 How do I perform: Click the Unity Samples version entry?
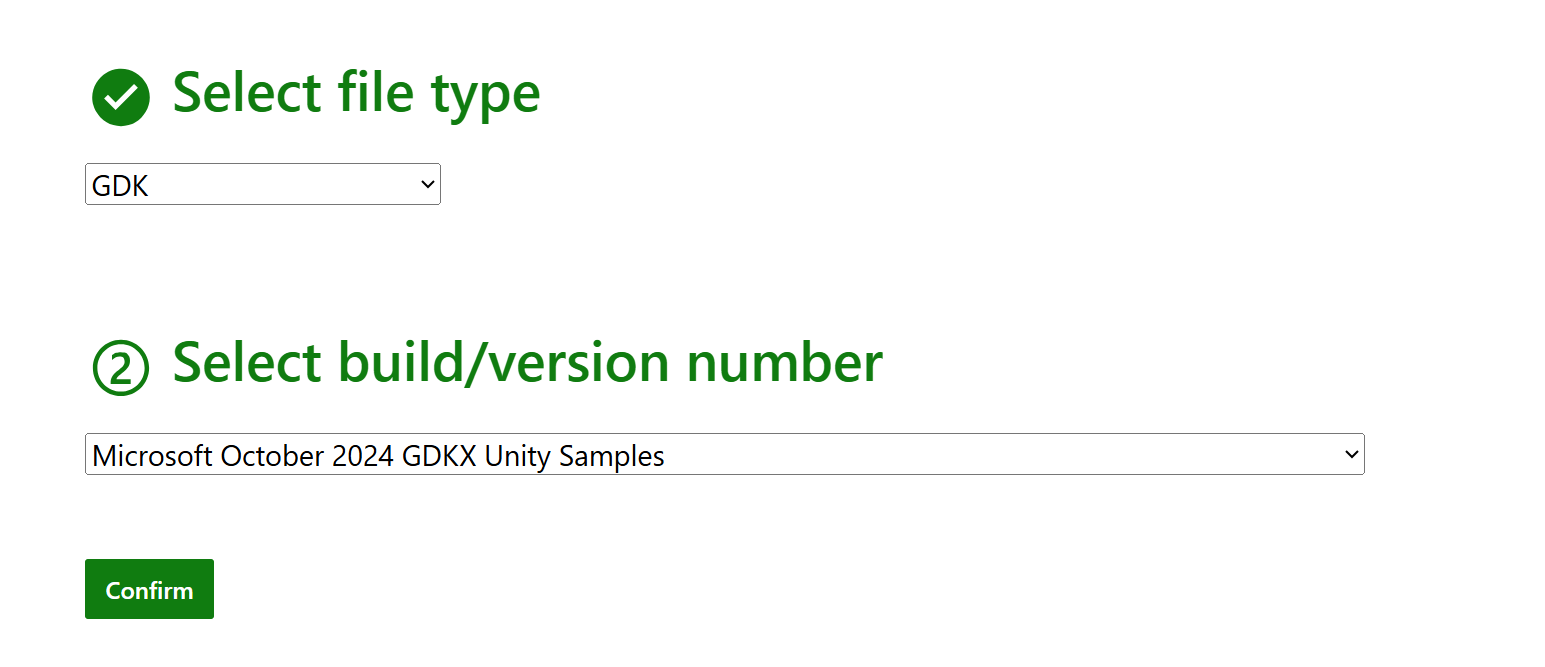click(378, 455)
